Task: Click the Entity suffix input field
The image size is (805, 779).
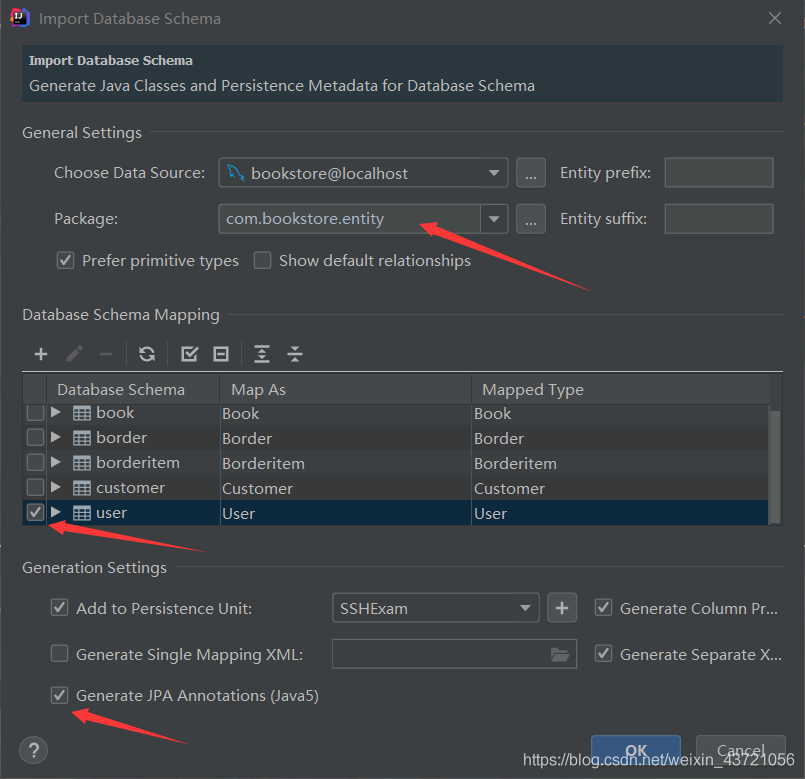Action: click(x=719, y=219)
